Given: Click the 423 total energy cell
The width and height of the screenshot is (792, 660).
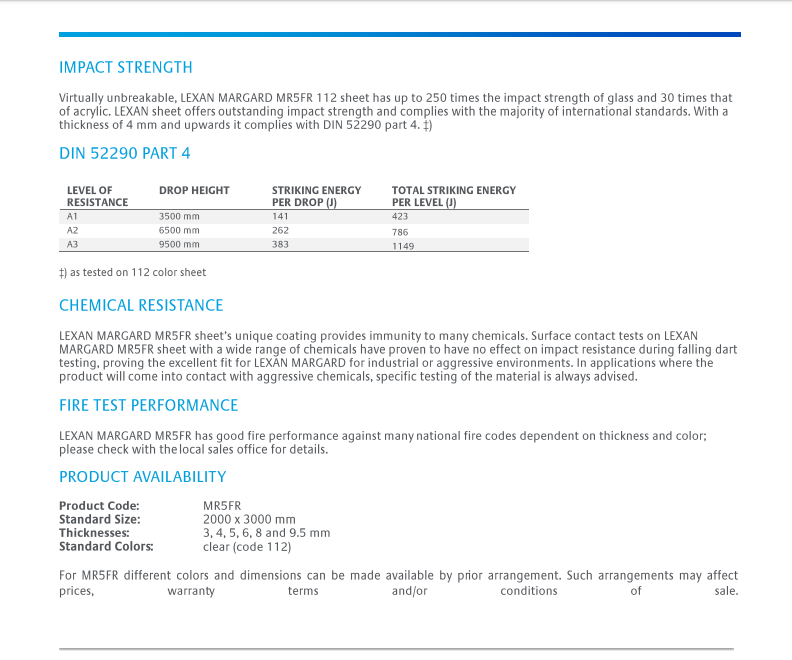Looking at the screenshot, I should [400, 216].
